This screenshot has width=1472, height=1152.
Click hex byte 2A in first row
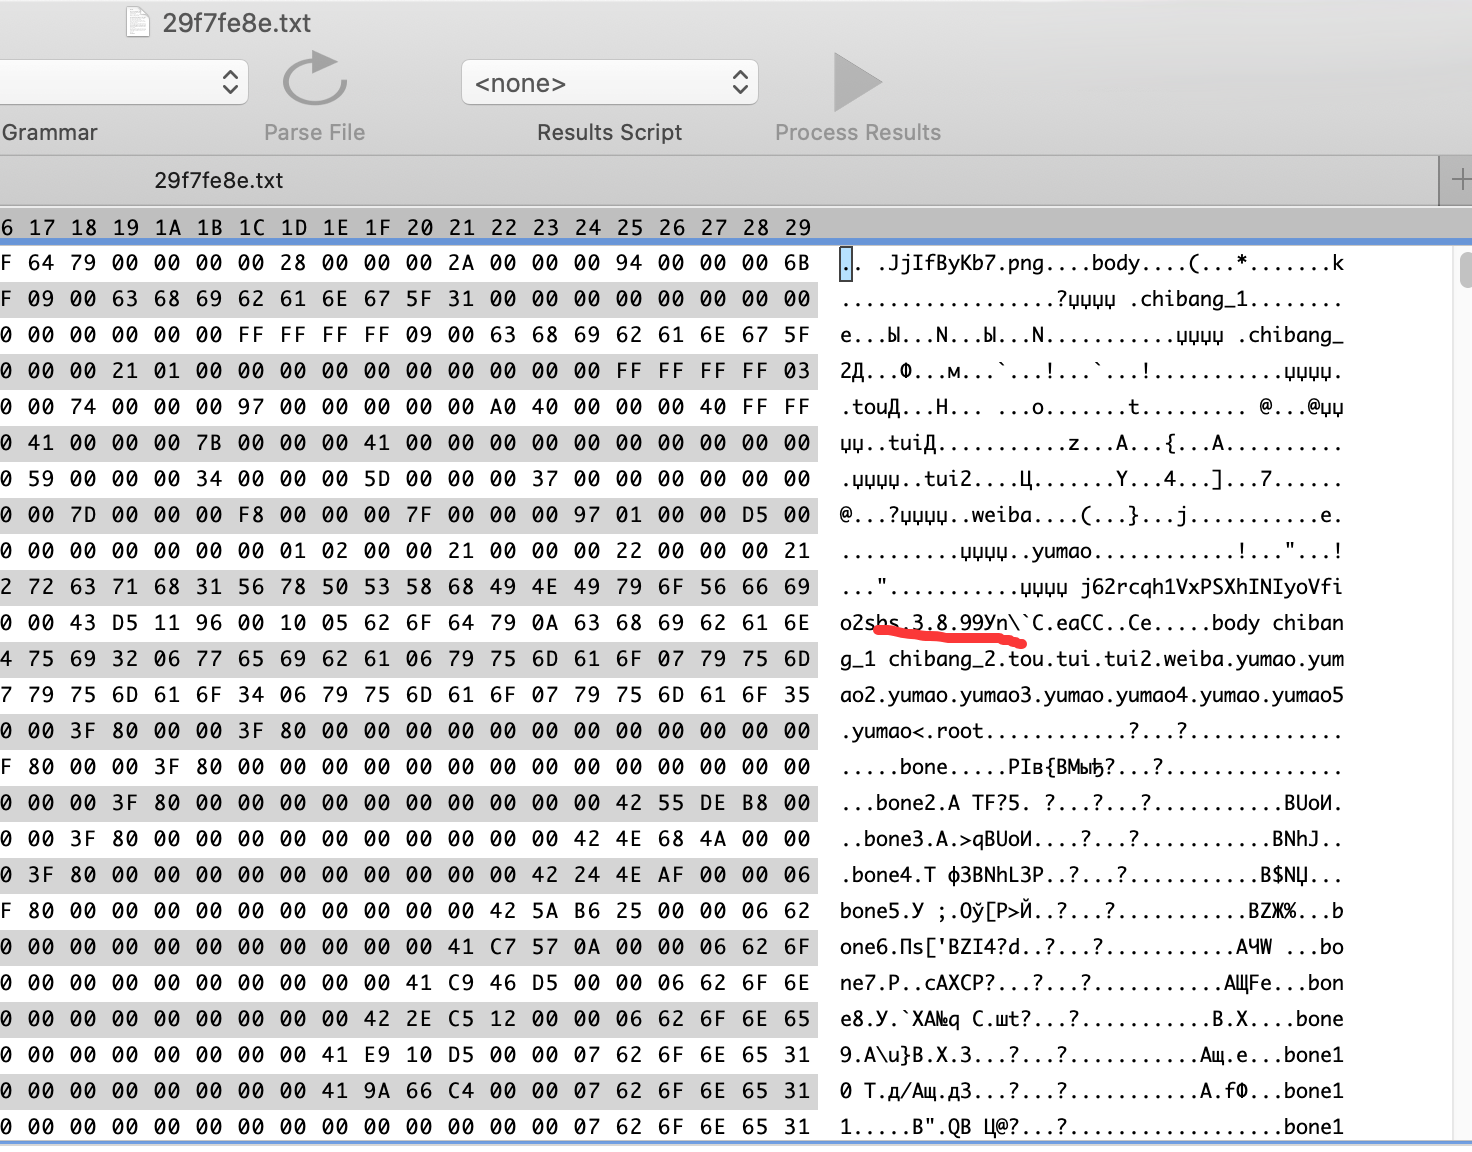pos(462,263)
